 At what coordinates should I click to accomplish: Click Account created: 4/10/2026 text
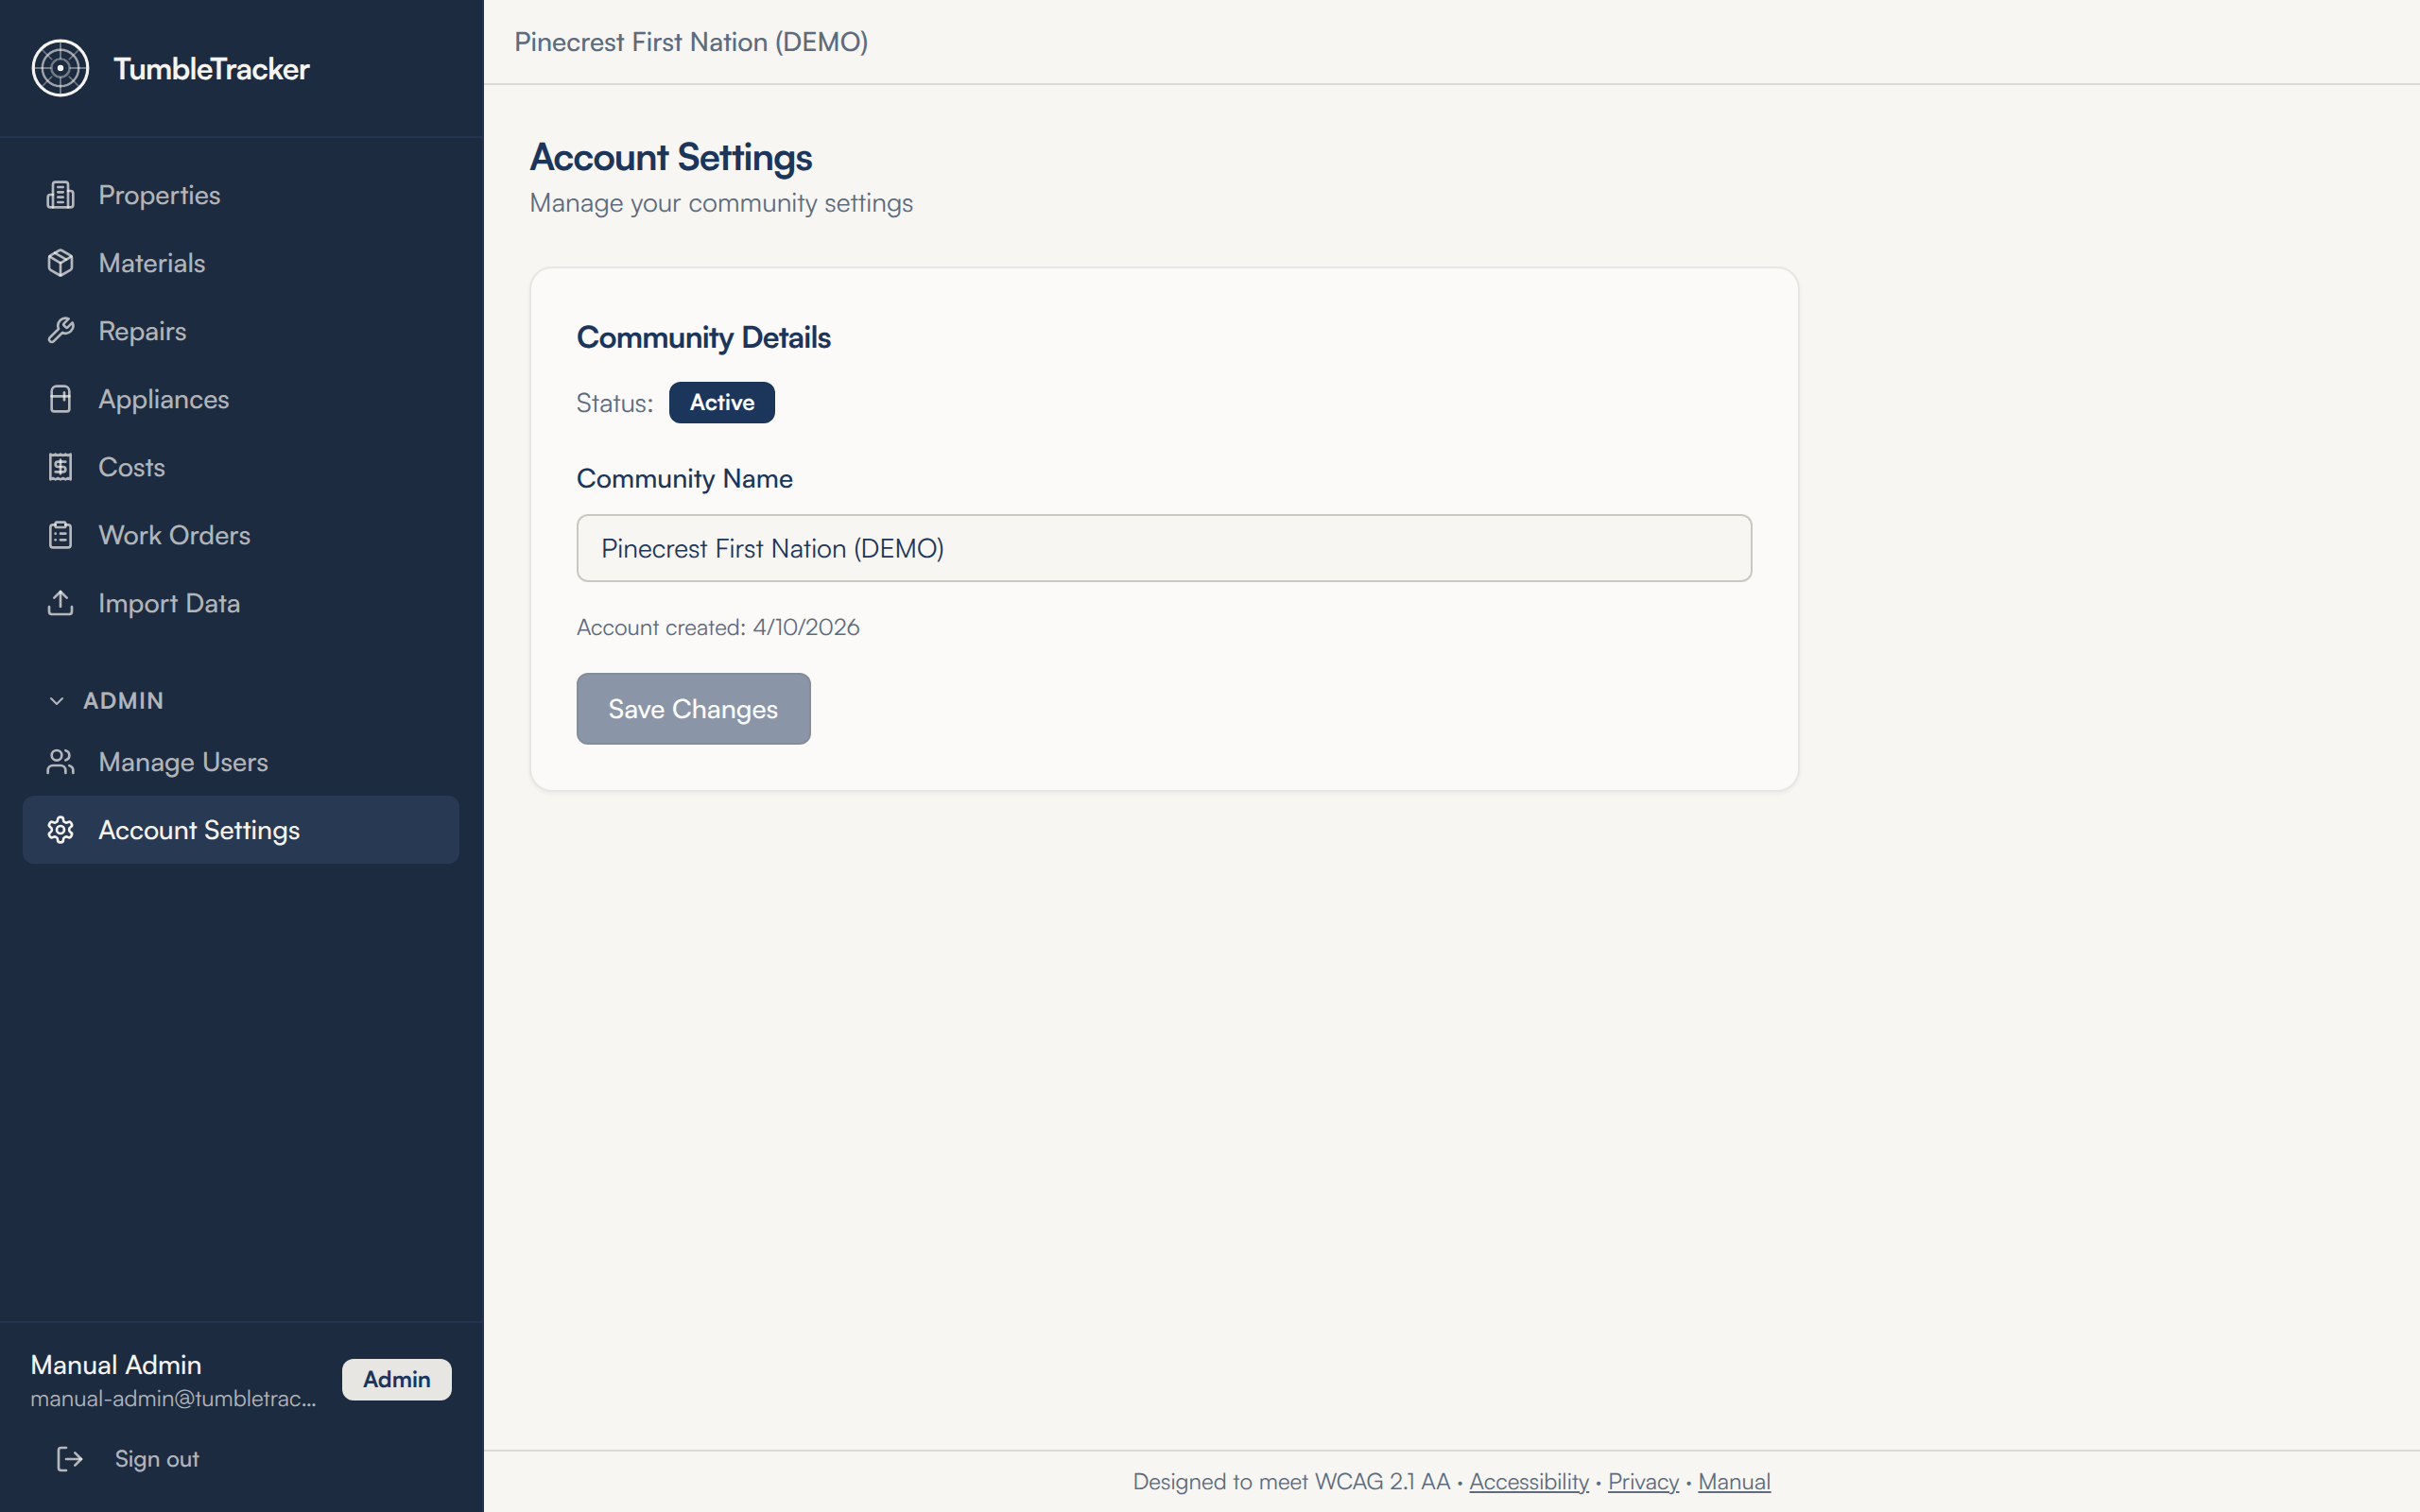(718, 627)
